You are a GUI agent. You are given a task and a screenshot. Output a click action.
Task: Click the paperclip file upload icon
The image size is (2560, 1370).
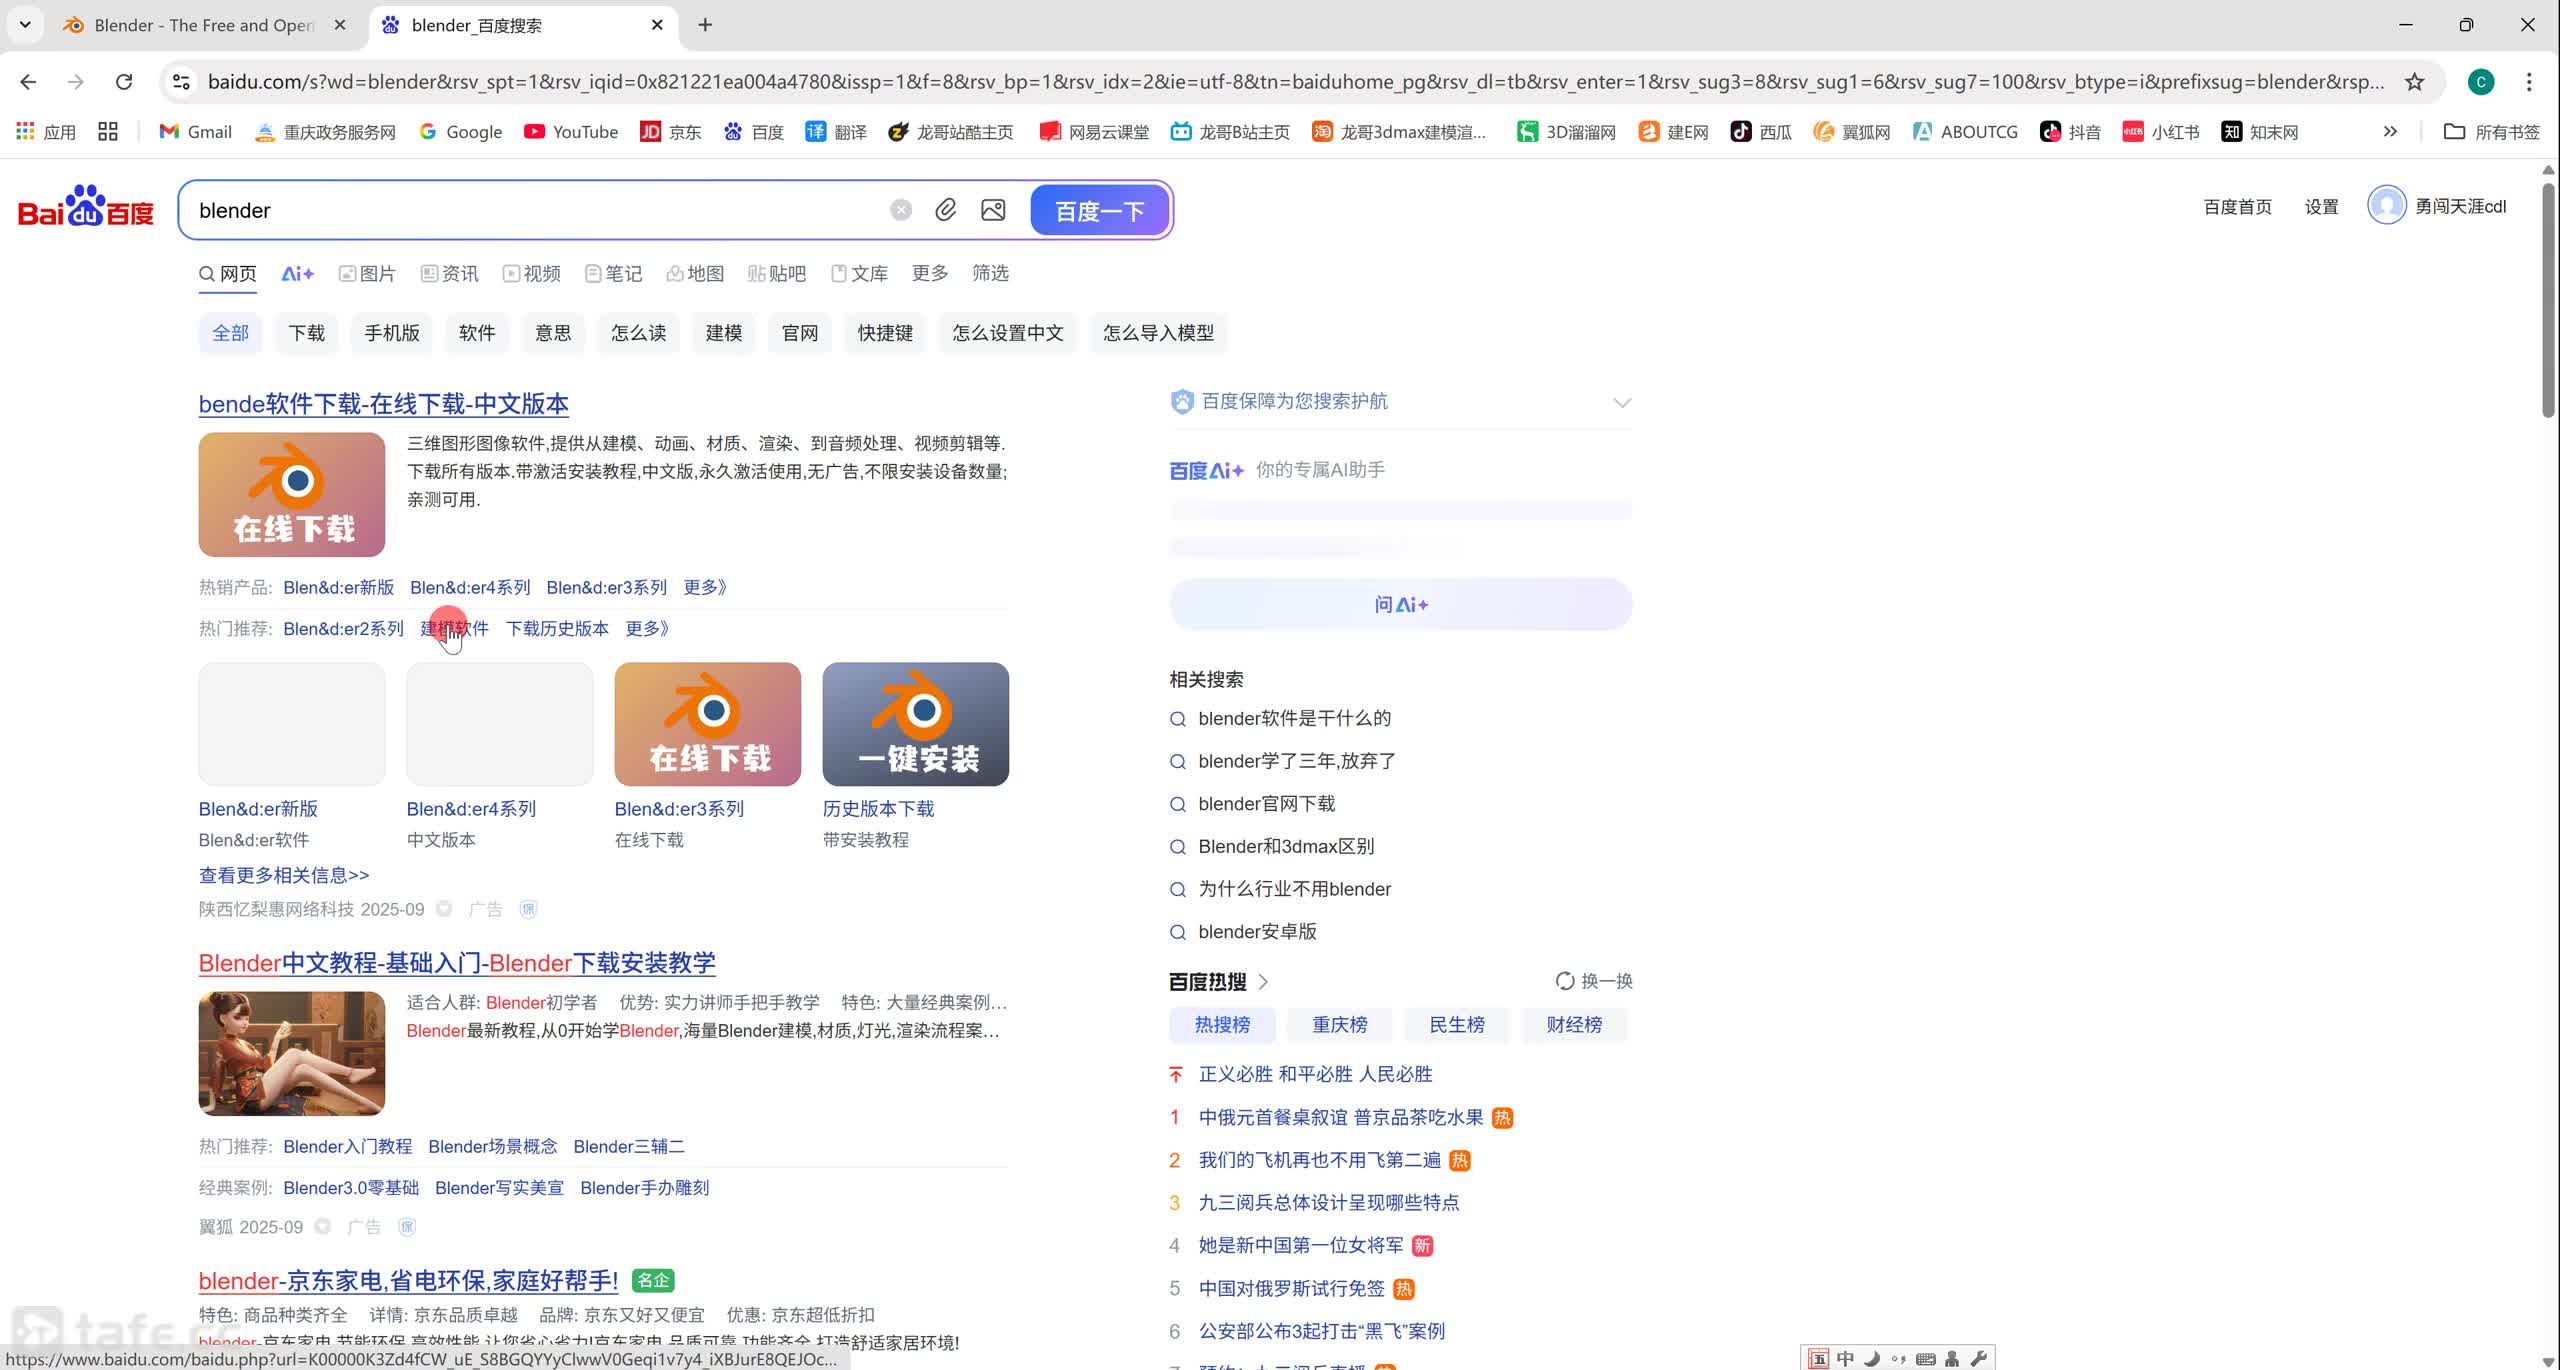[x=945, y=210]
